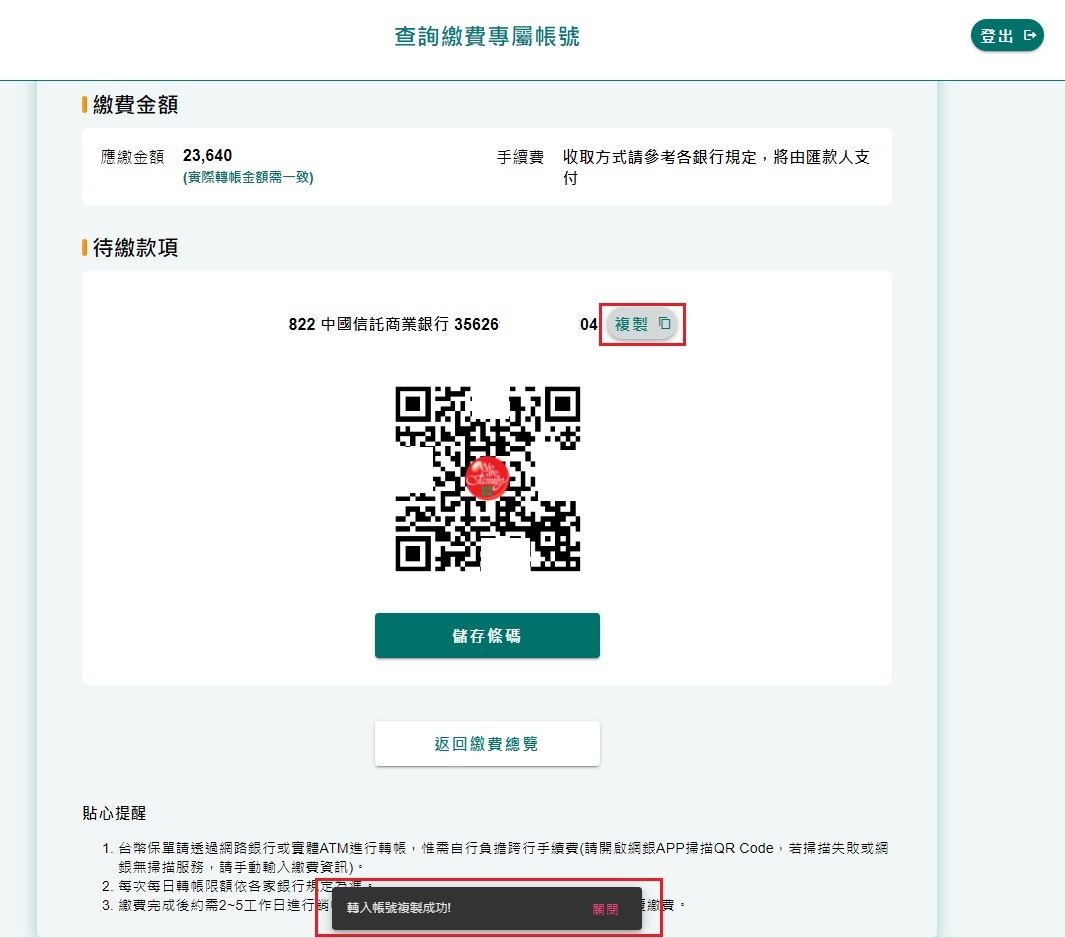Click the 貼心提醒 heading
The height and width of the screenshot is (938, 1065).
coord(114,813)
